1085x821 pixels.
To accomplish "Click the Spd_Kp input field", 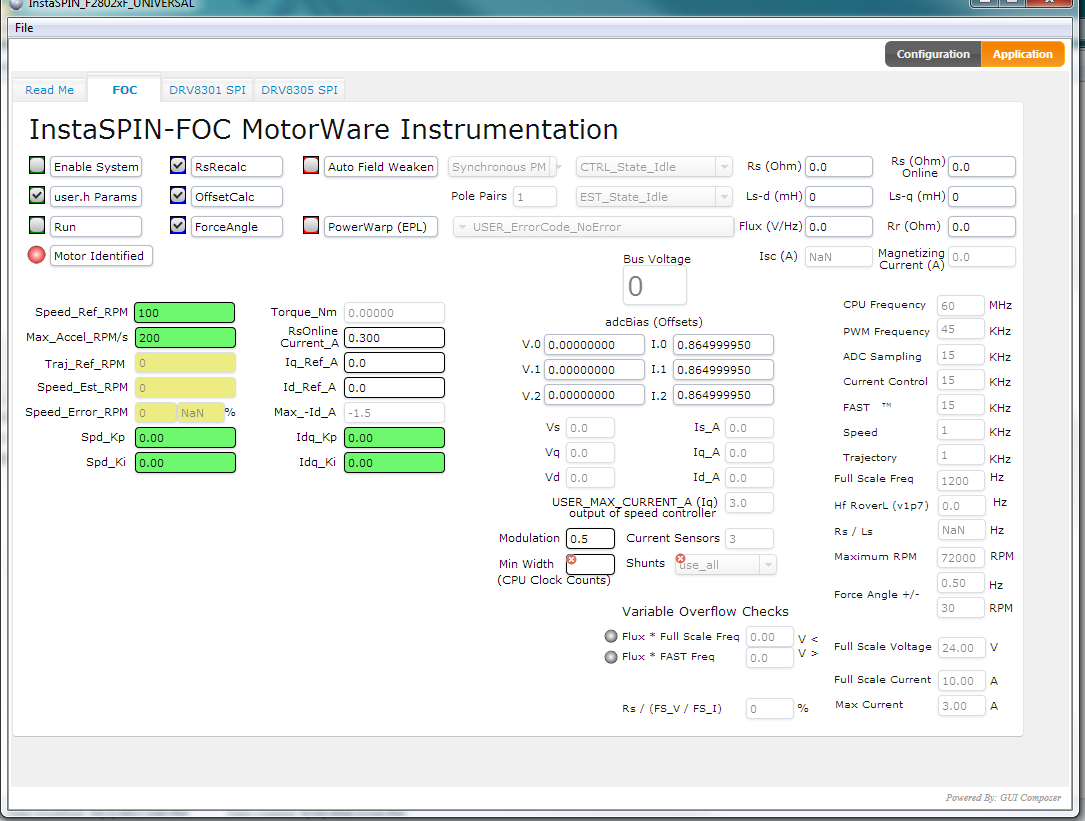I will (185, 437).
